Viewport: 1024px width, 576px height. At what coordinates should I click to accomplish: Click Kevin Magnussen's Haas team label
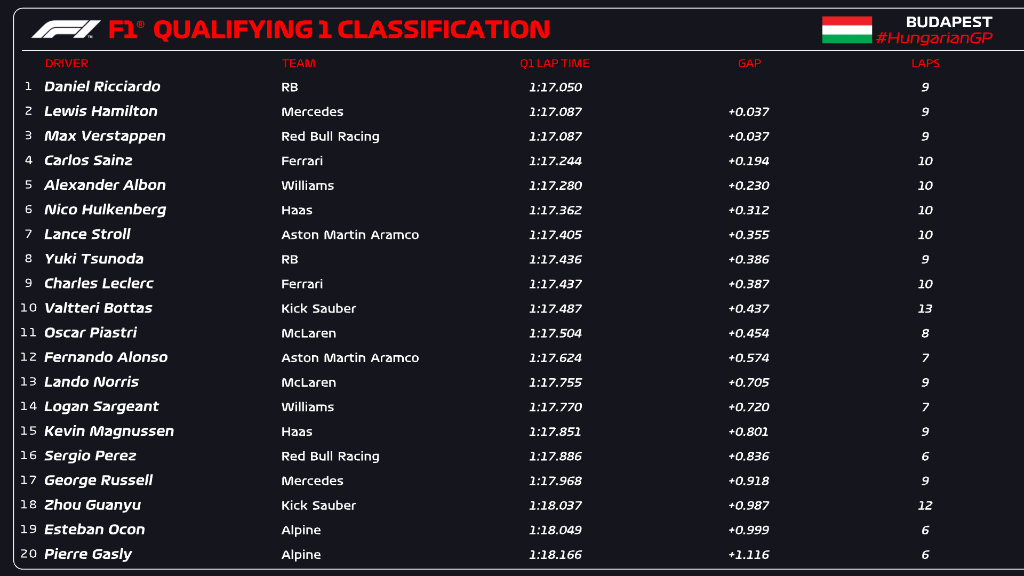click(297, 432)
